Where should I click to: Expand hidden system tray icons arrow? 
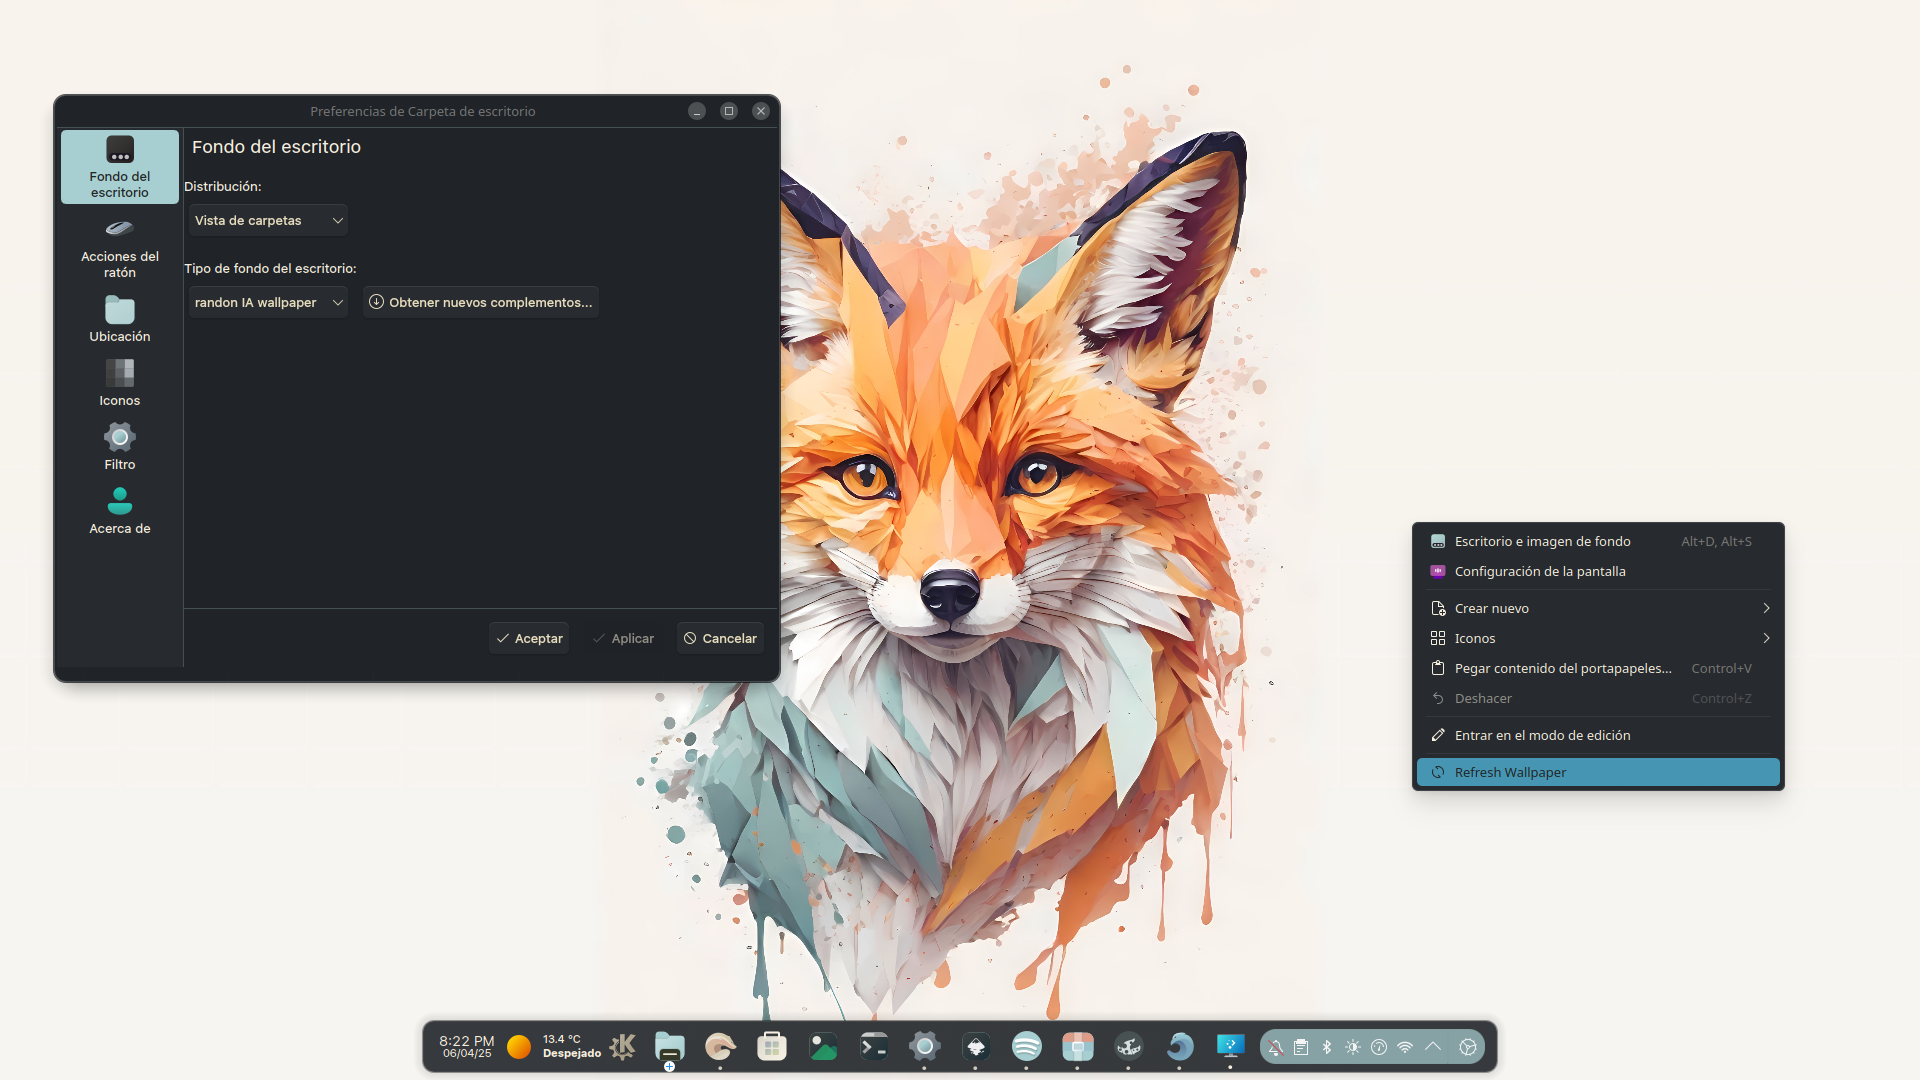pos(1433,1047)
